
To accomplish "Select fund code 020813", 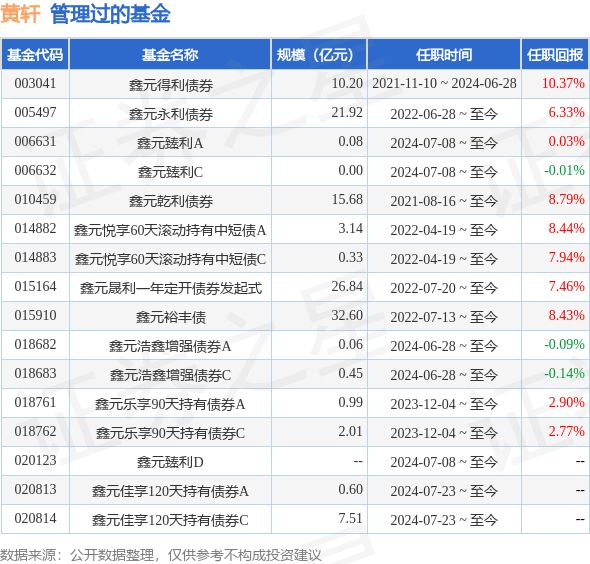I will click(35, 489).
